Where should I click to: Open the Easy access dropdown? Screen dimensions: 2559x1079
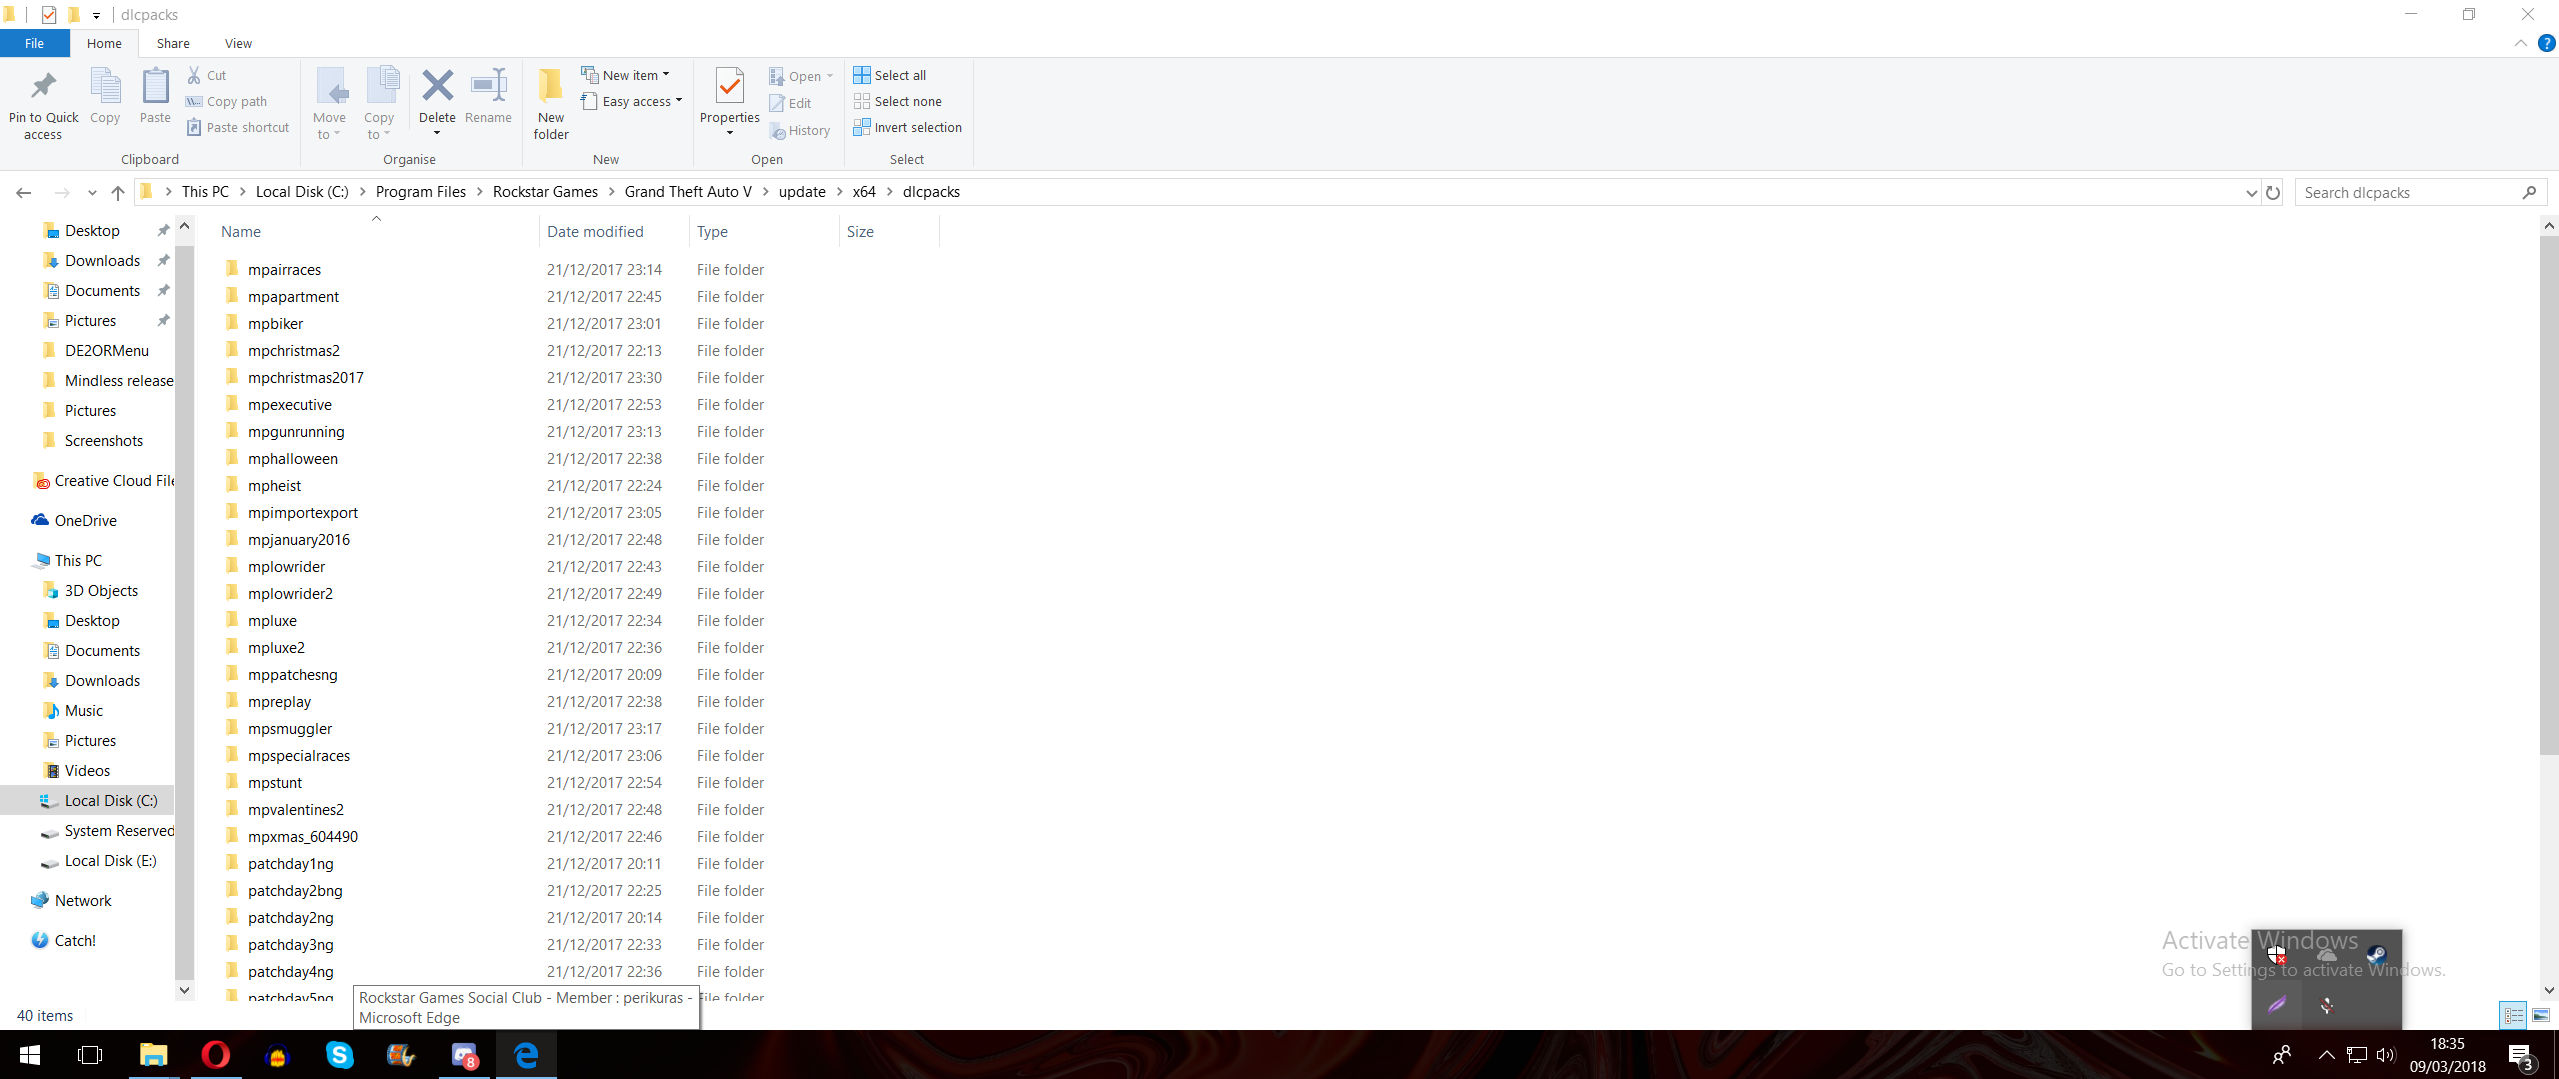632,101
